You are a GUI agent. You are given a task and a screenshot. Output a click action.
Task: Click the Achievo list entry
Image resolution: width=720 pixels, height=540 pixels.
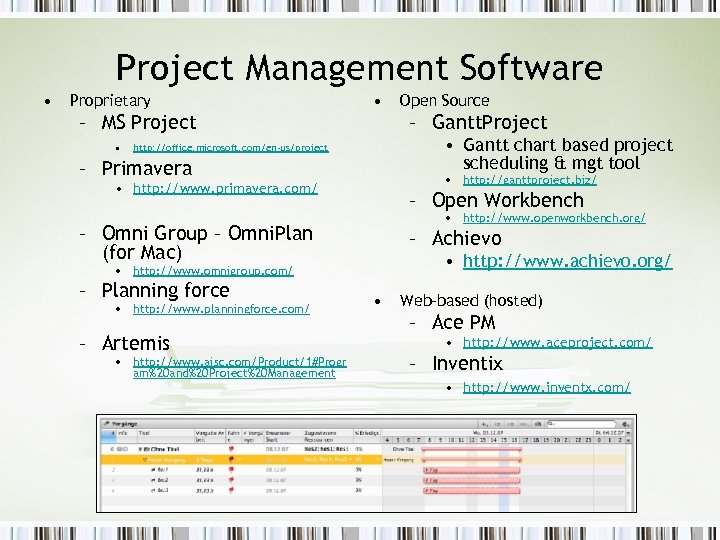(x=467, y=238)
